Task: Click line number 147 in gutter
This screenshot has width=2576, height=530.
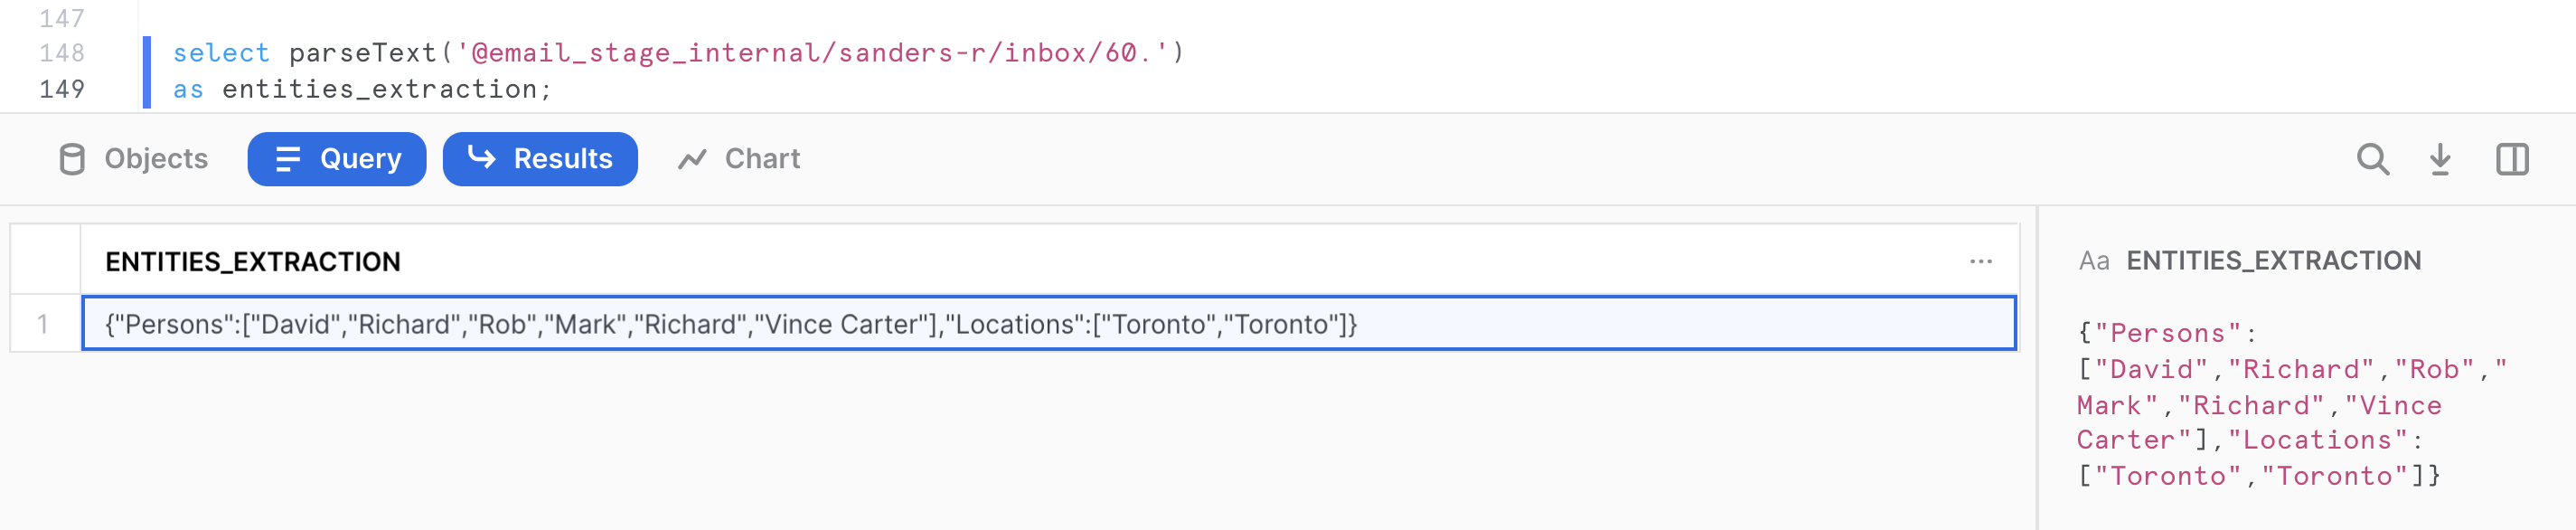Action: click(x=62, y=18)
